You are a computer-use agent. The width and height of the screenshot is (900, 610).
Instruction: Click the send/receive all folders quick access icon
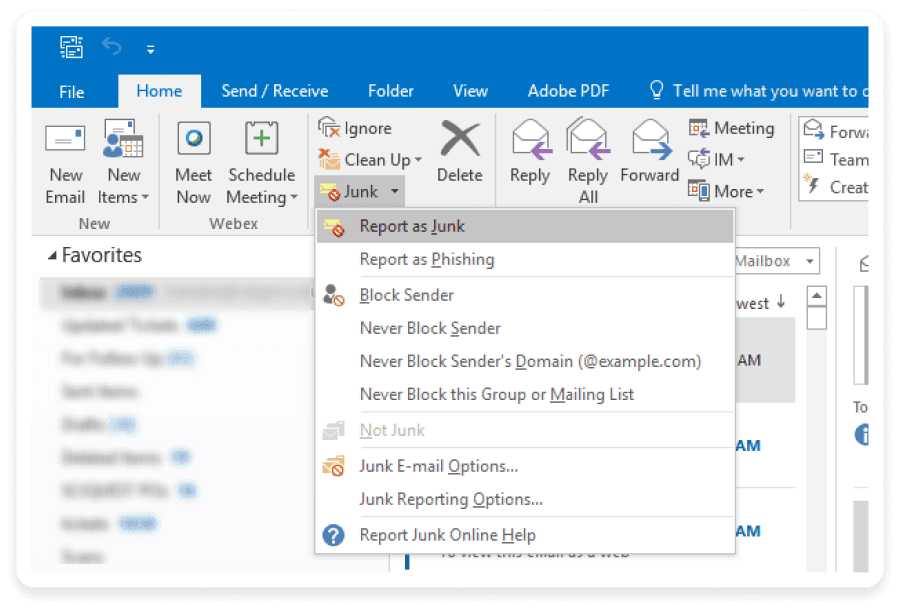[72, 47]
